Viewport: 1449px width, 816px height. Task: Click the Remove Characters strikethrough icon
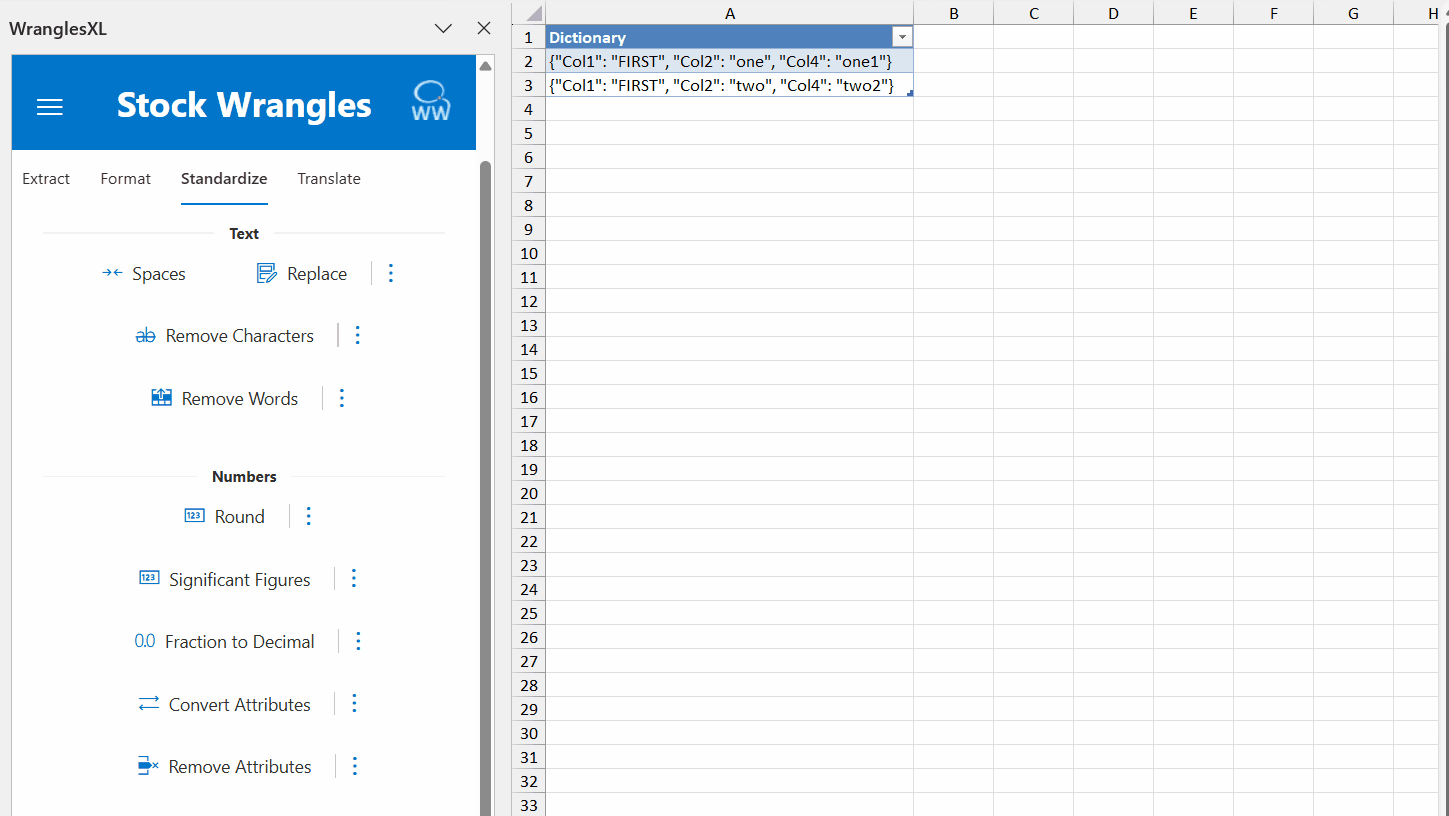146,336
